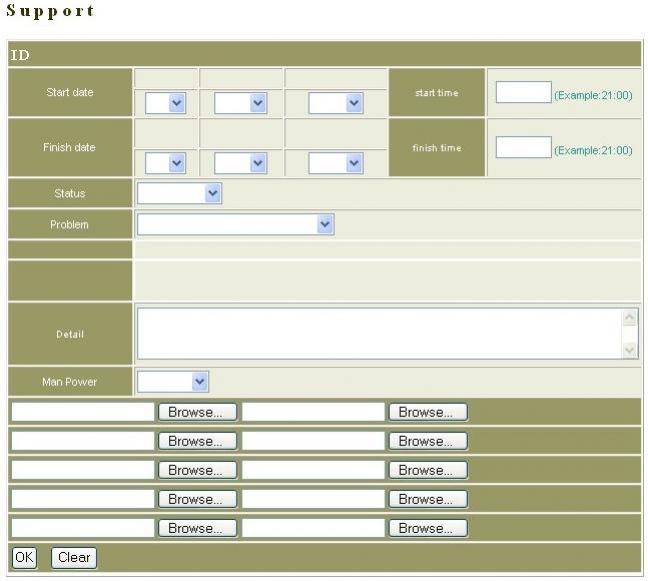Click second row left Browse button
Screen dimensions: 648x581
click(198, 441)
